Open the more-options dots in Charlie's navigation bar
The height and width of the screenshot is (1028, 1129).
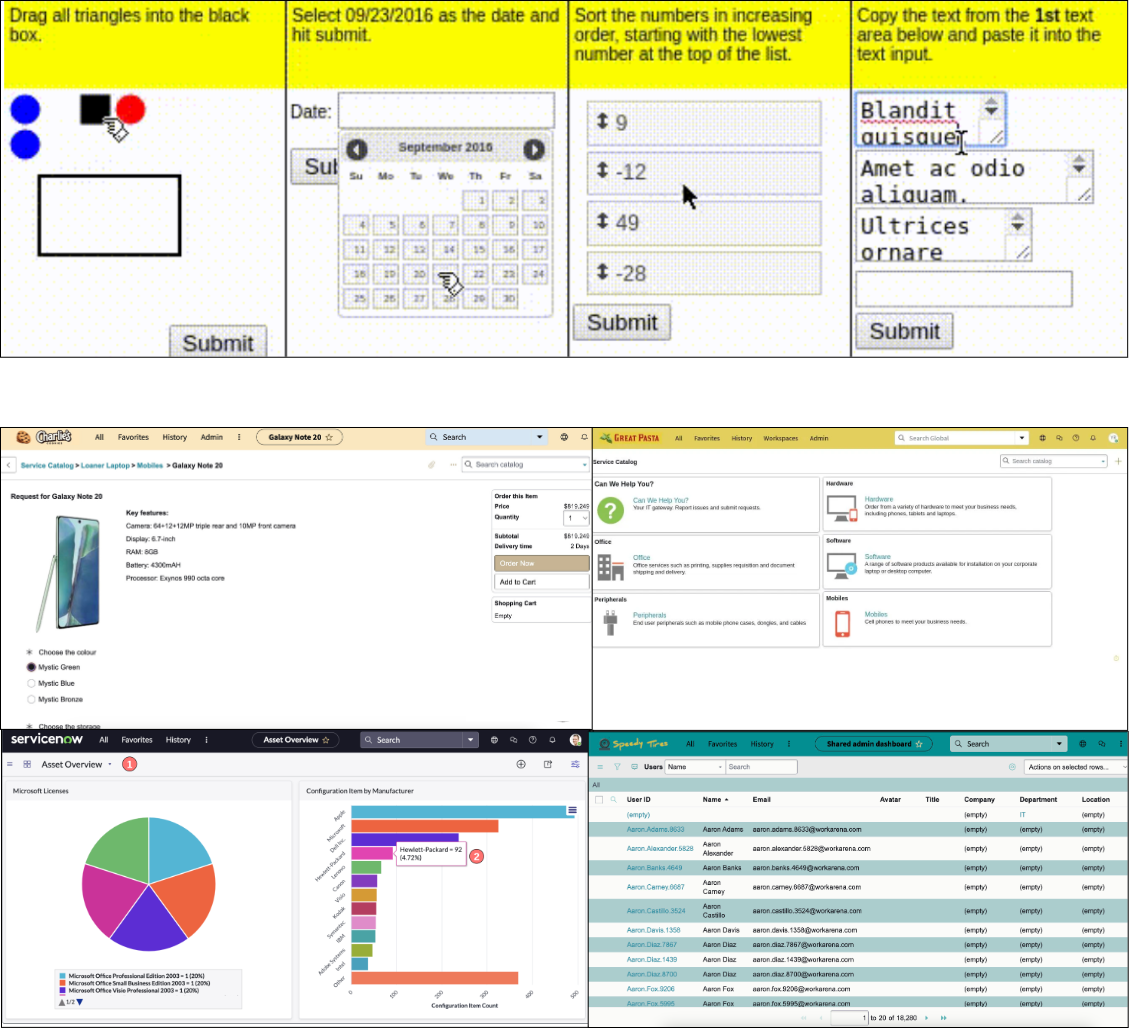pyautogui.click(x=239, y=437)
